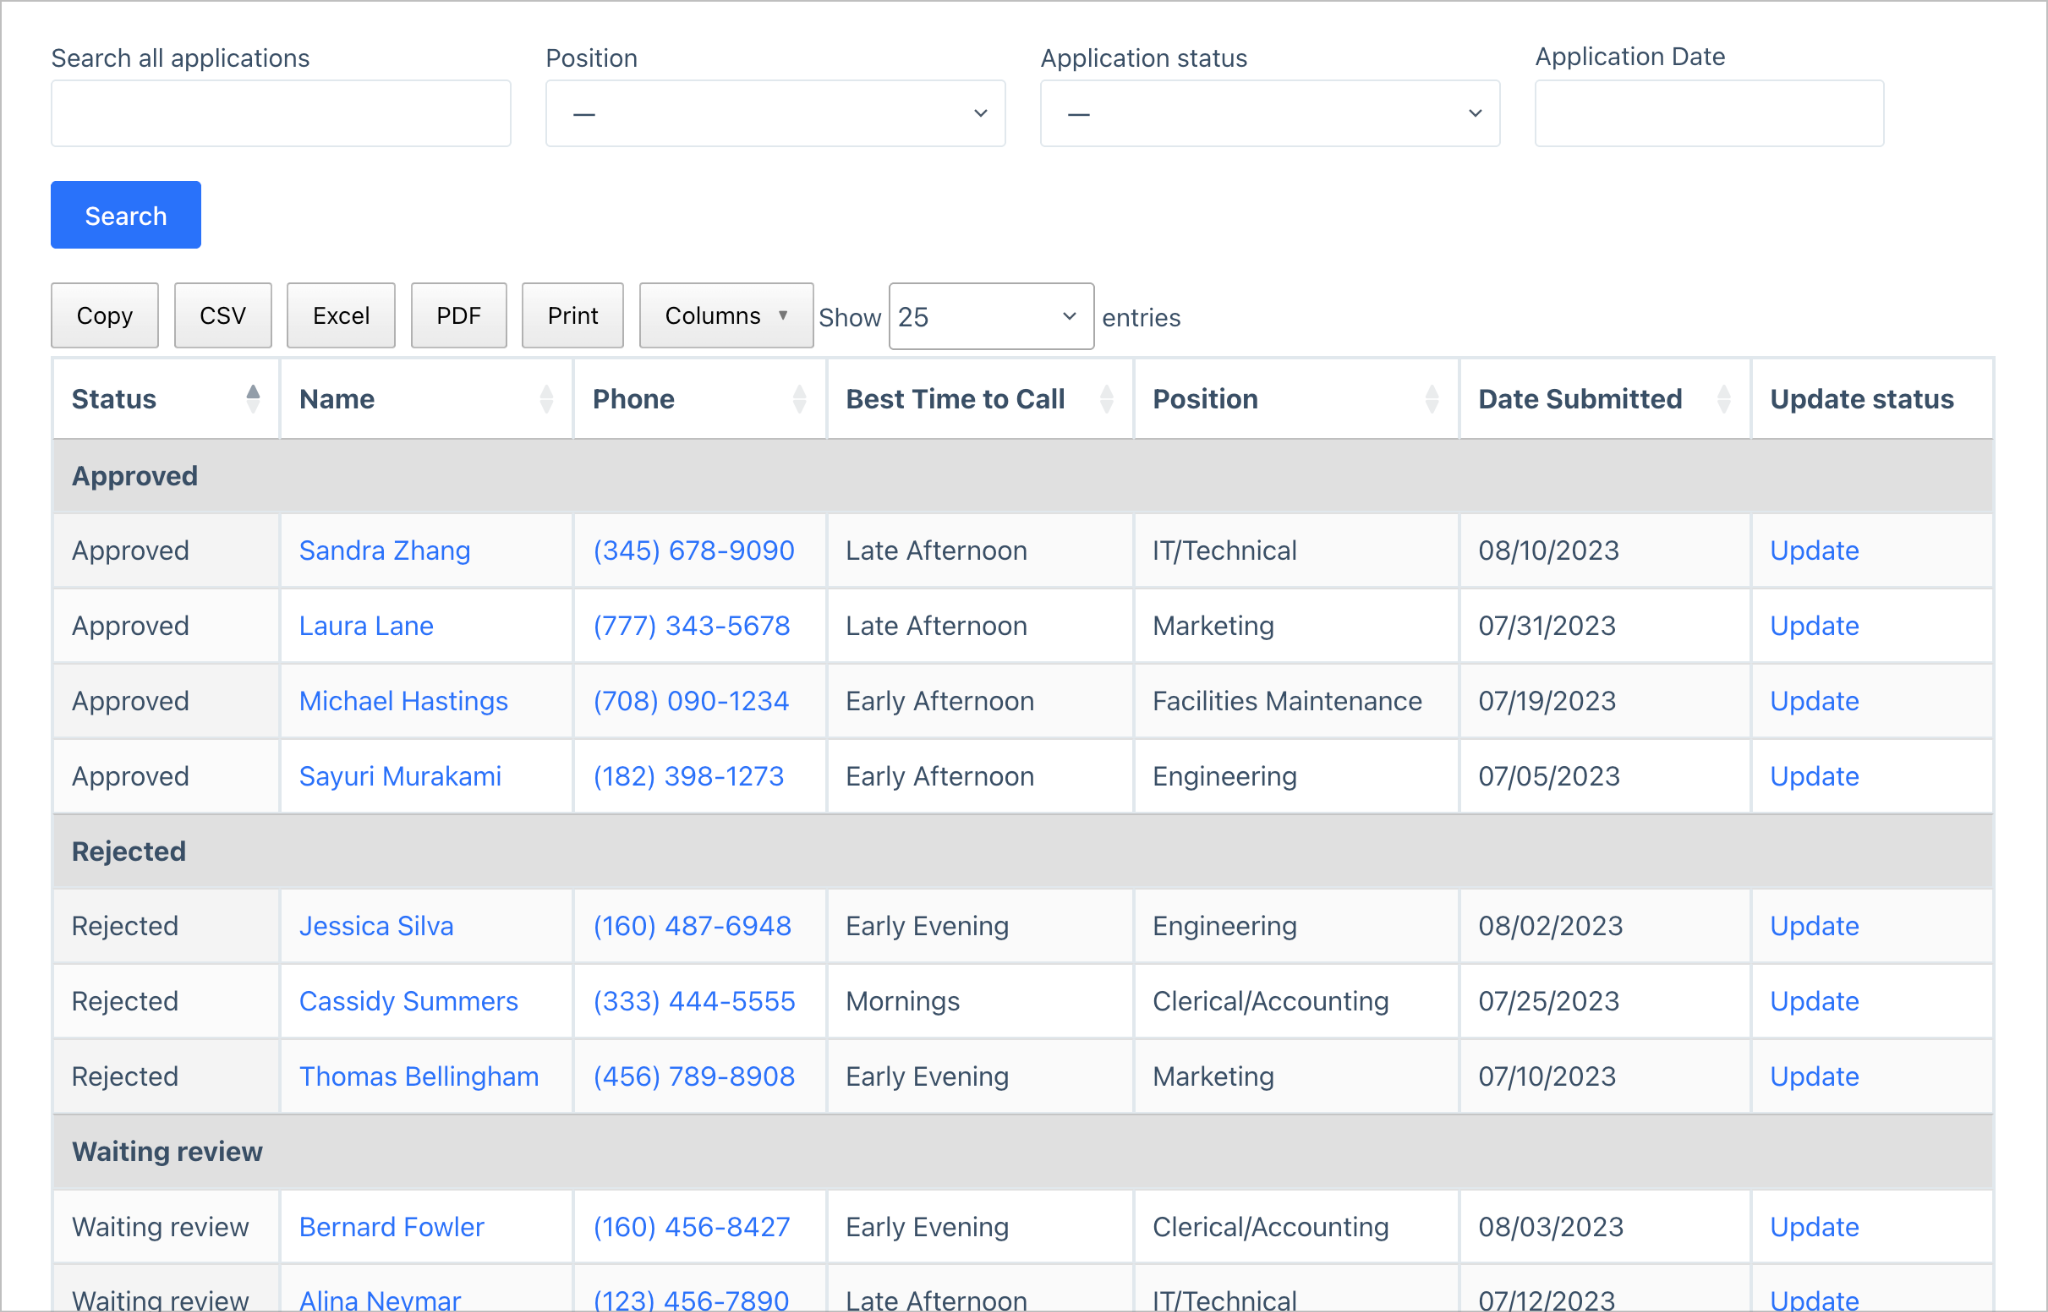Call phone number (456) 789-8908
This screenshot has height=1312, width=2048.
point(694,1076)
